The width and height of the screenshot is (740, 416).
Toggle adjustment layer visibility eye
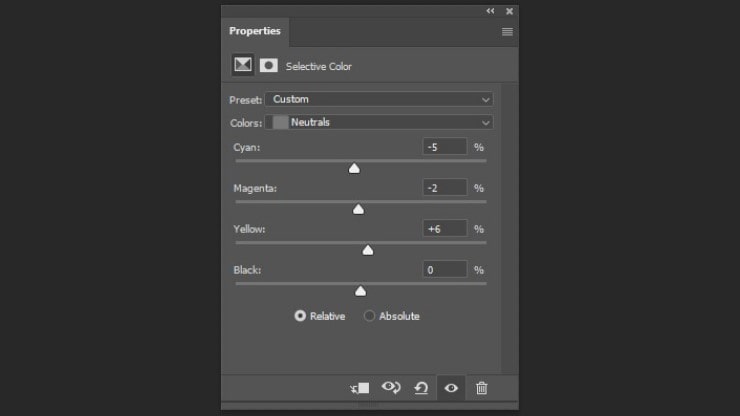click(451, 387)
